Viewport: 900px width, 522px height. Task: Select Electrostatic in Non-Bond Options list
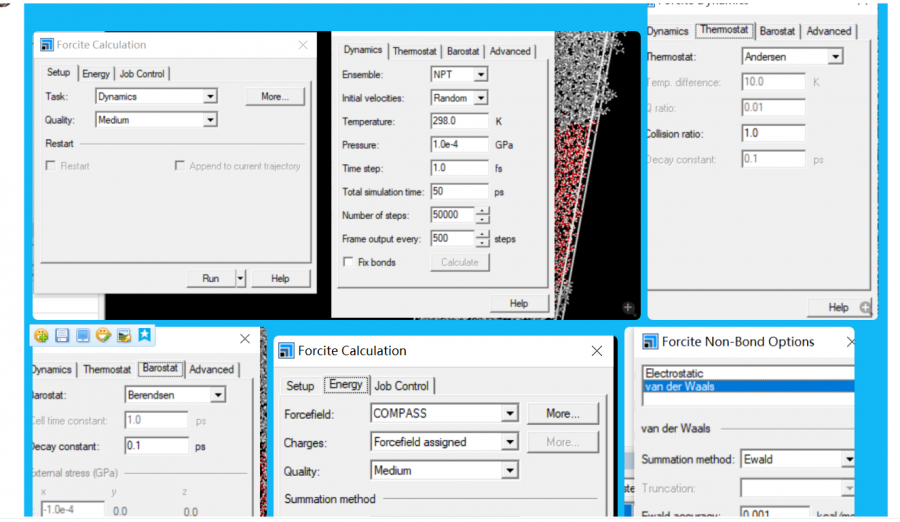(x=748, y=373)
